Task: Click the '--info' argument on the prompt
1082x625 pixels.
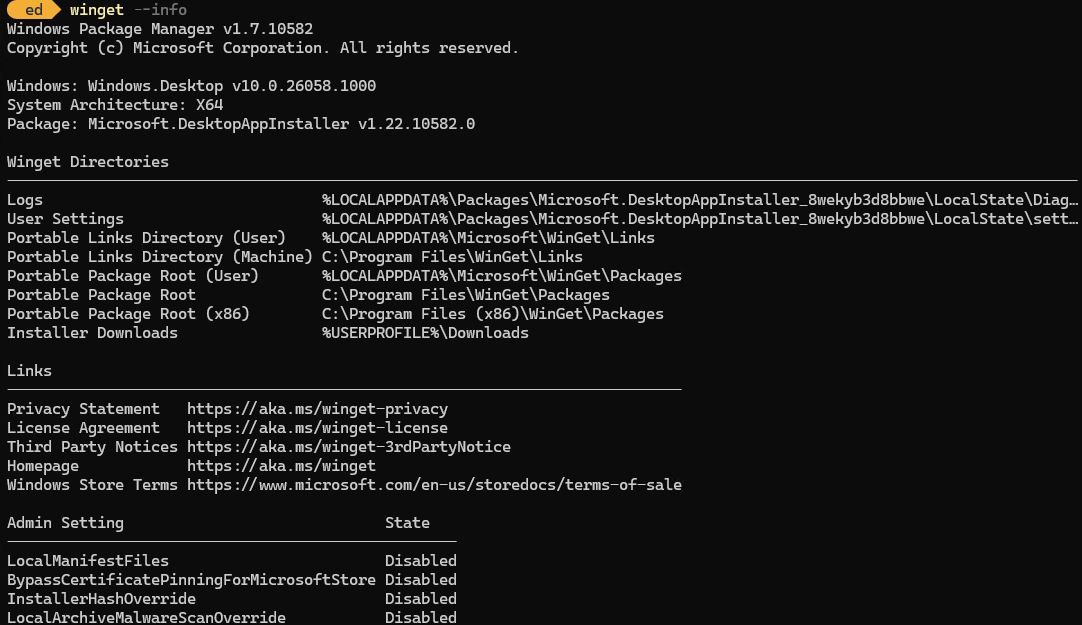Action: pyautogui.click(x=160, y=10)
